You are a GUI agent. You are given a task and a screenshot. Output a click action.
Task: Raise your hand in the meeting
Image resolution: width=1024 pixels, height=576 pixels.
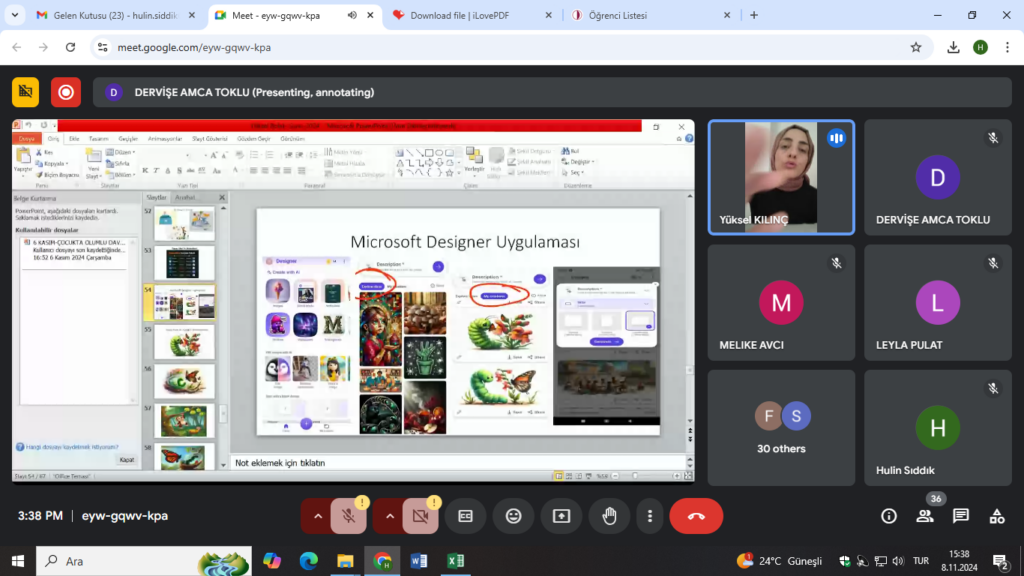point(609,516)
